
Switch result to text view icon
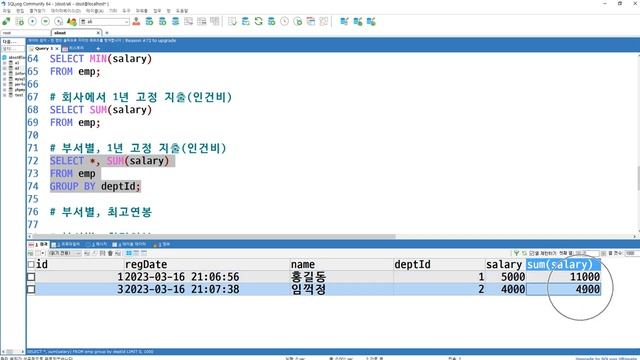pos(144,253)
